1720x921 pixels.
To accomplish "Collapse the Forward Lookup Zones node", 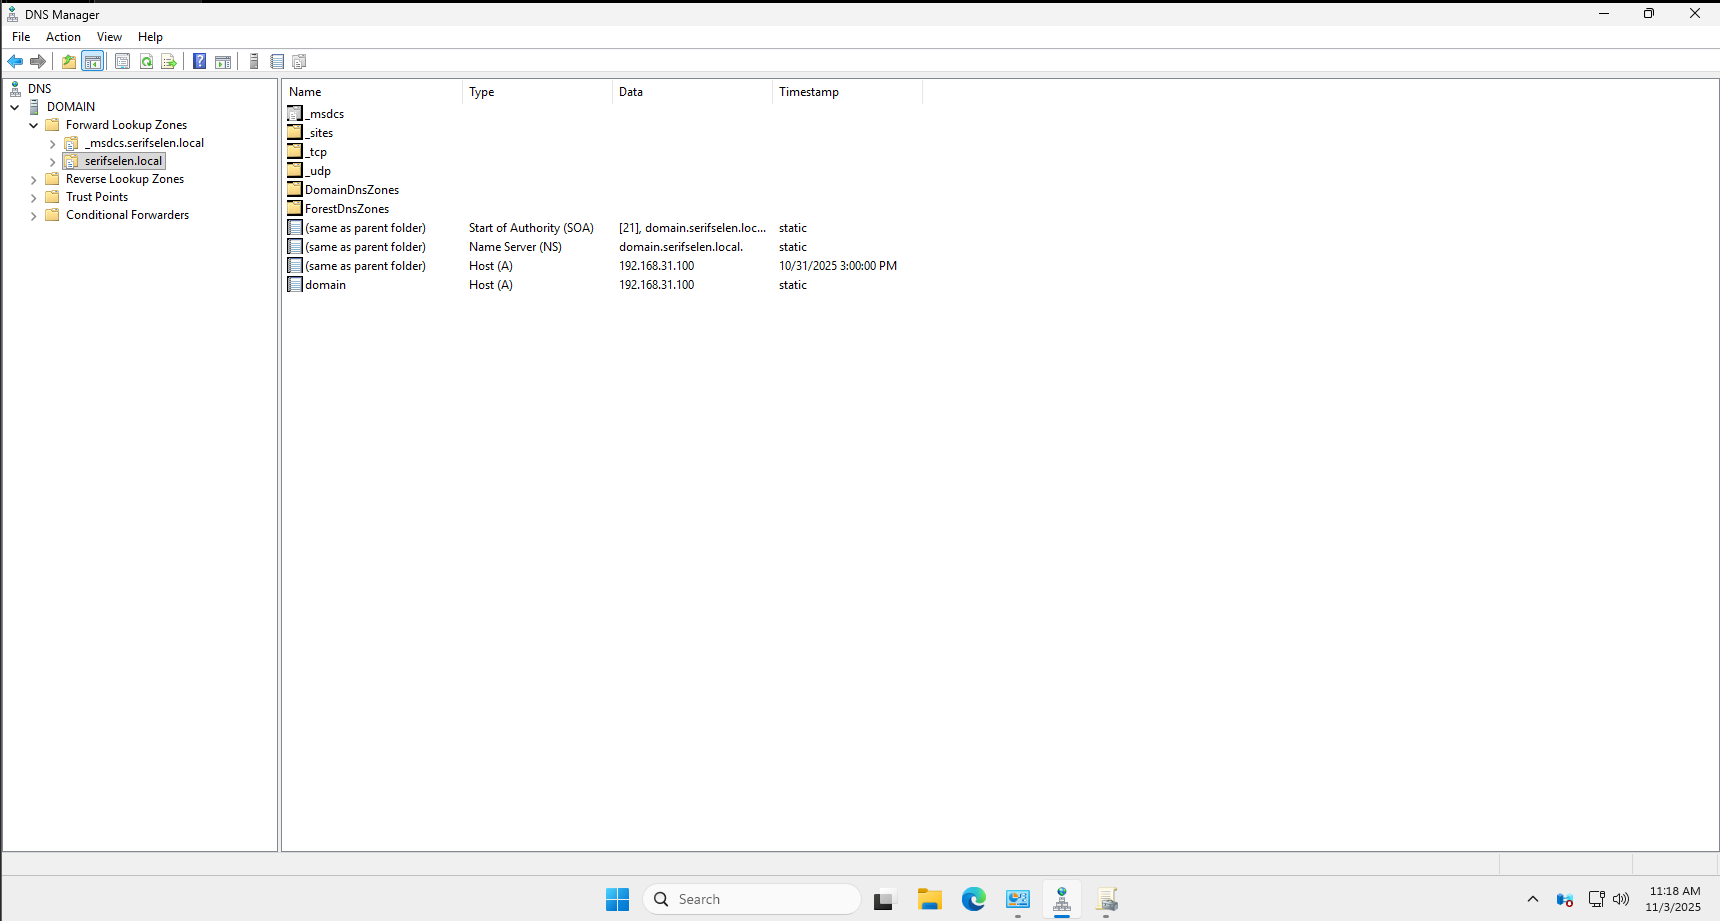I will click(35, 125).
